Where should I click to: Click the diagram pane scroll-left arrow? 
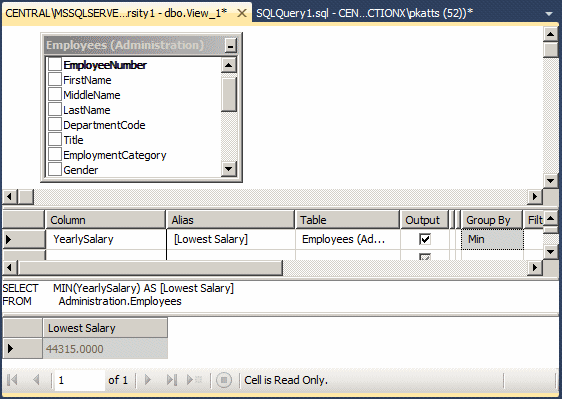[10, 196]
